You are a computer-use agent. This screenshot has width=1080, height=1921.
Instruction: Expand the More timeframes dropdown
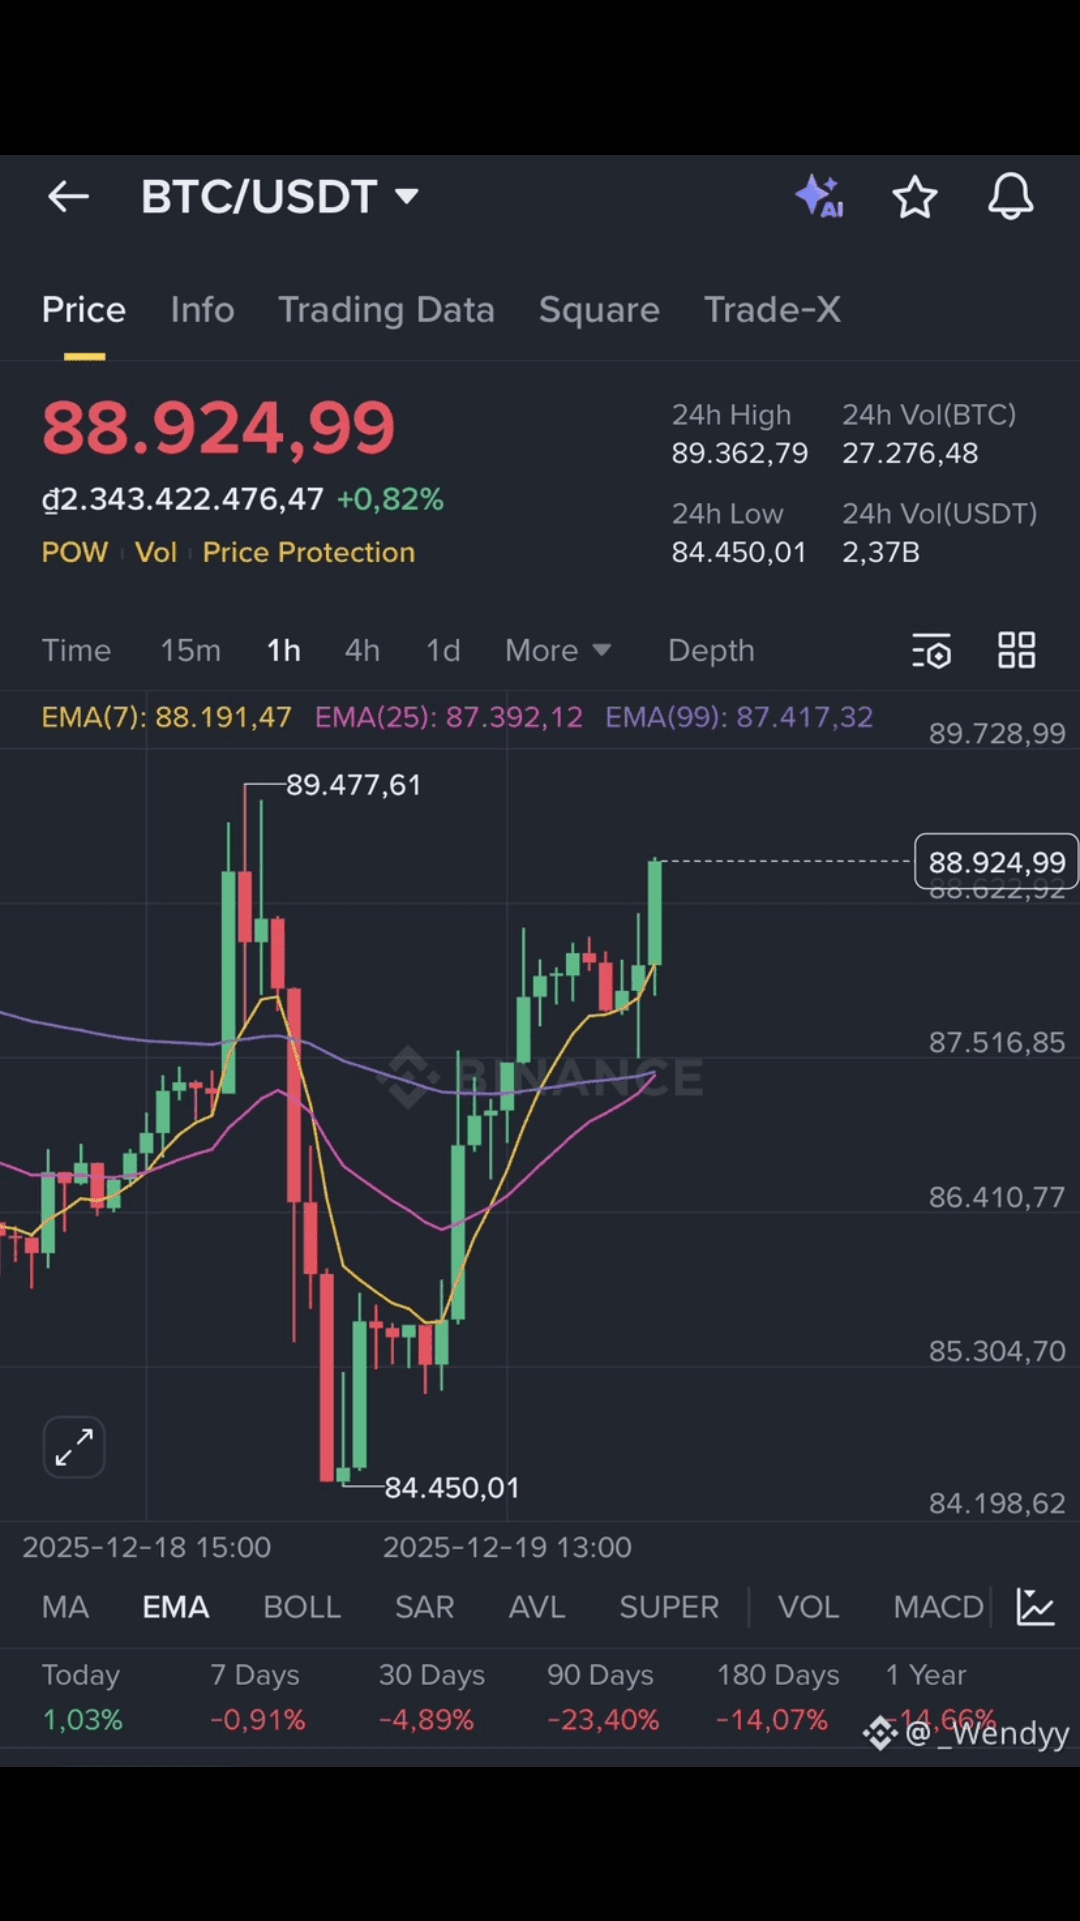click(557, 651)
